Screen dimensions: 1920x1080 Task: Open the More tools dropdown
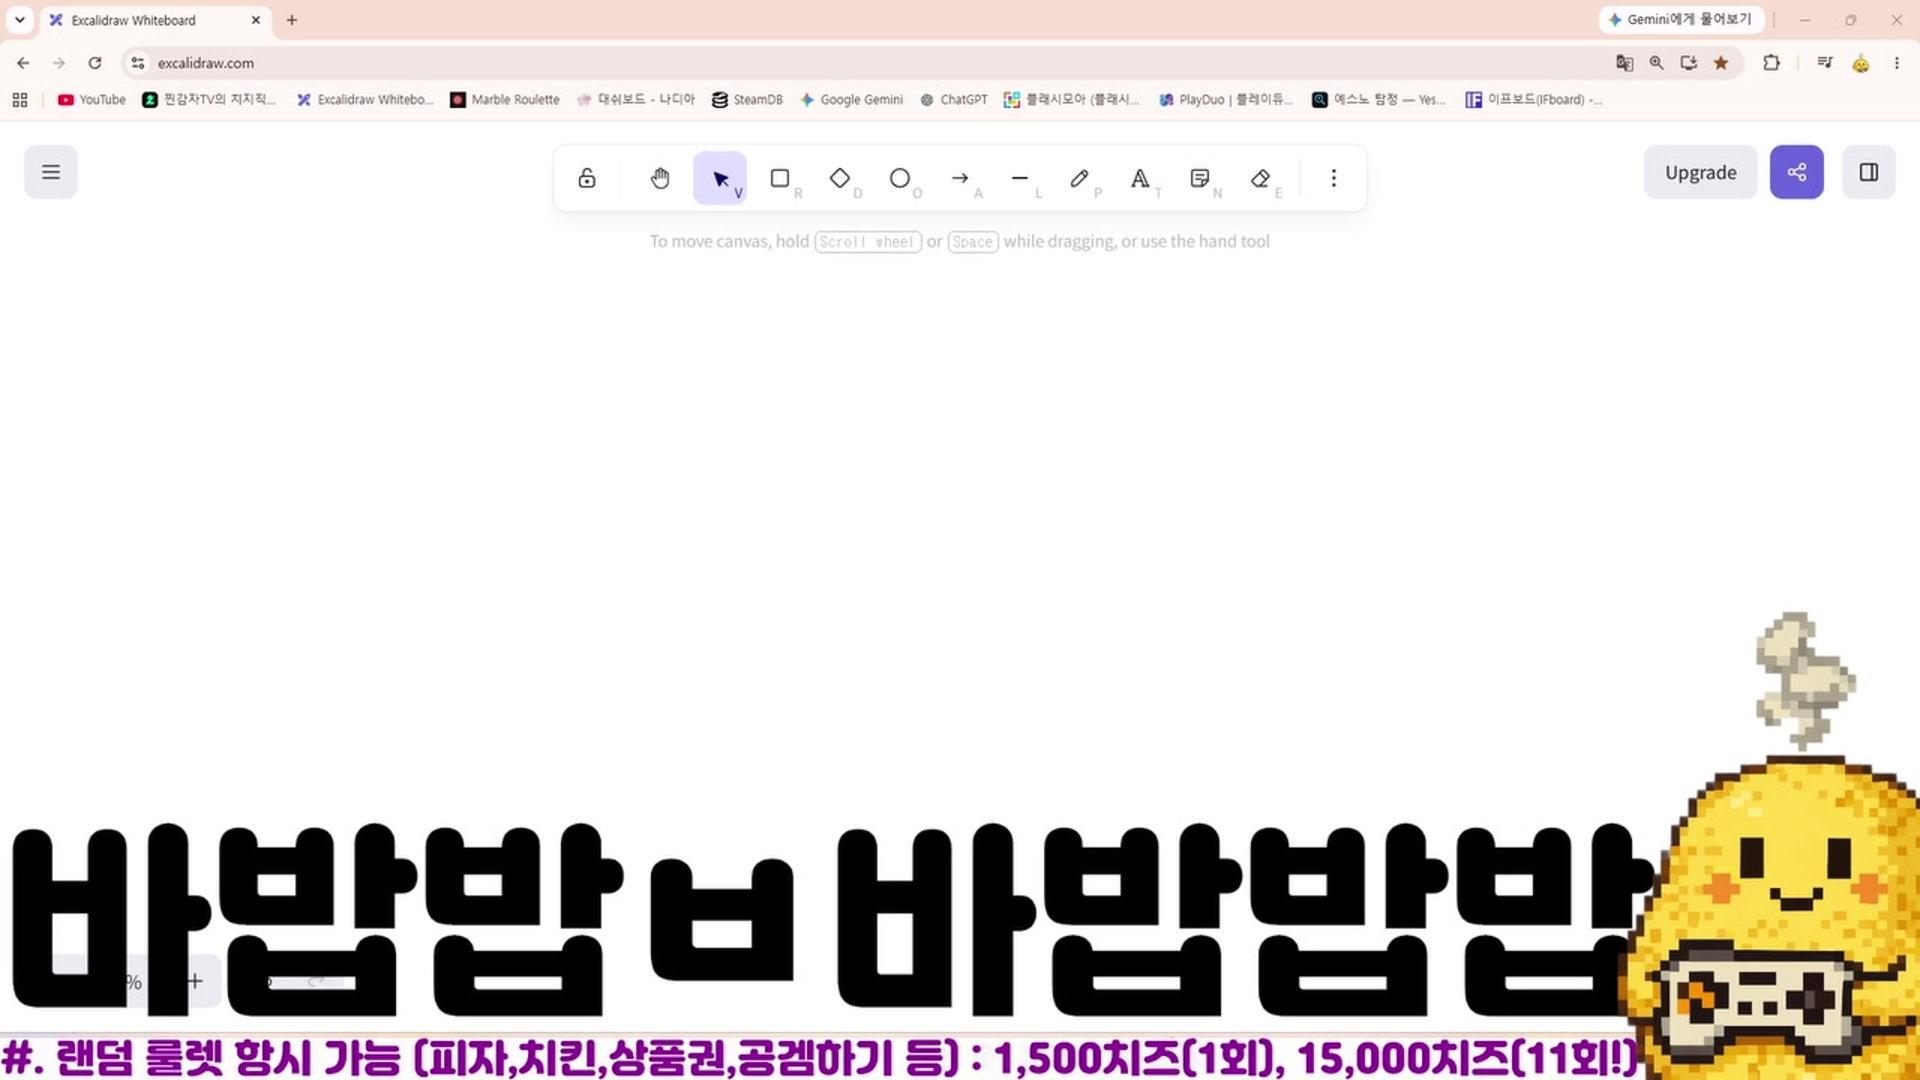coord(1333,178)
